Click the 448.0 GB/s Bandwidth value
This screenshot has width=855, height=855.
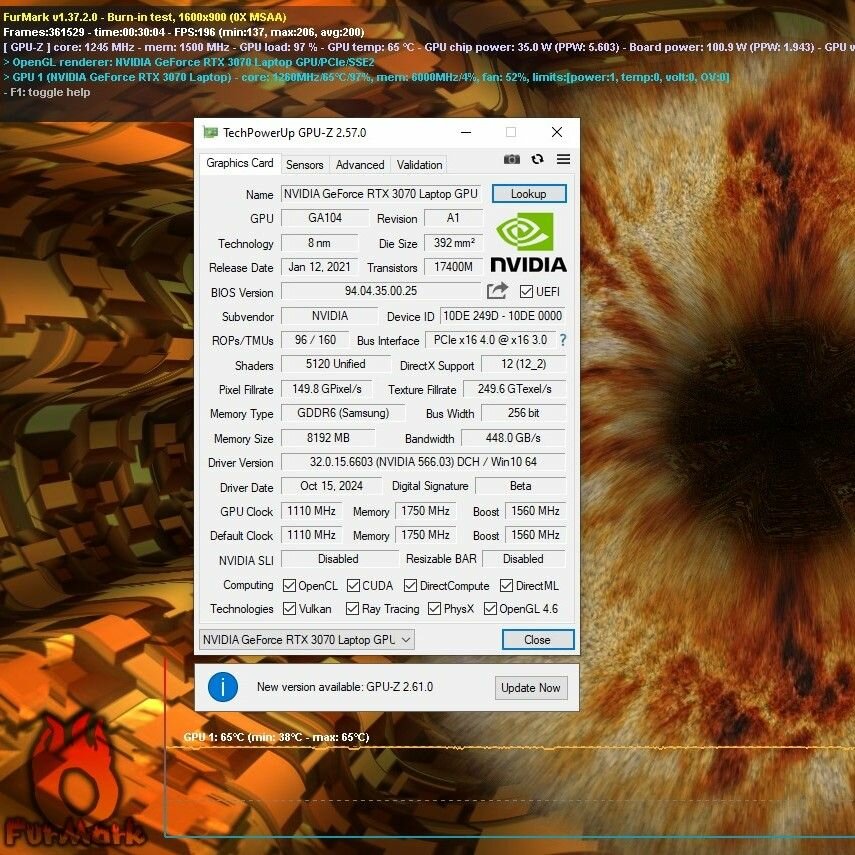pyautogui.click(x=514, y=438)
